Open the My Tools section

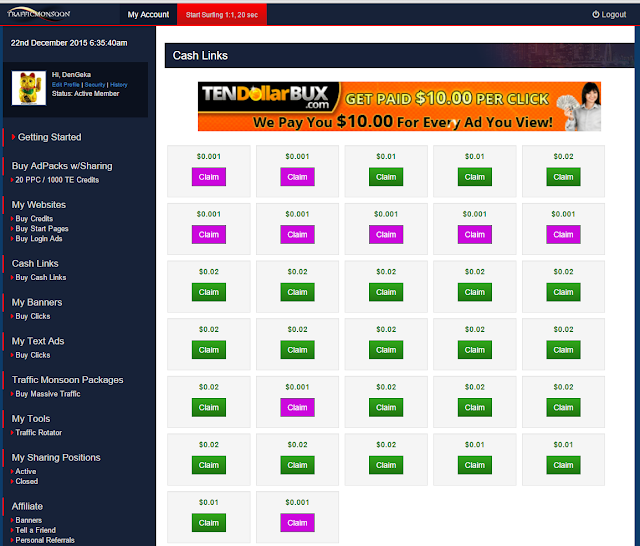(x=31, y=419)
